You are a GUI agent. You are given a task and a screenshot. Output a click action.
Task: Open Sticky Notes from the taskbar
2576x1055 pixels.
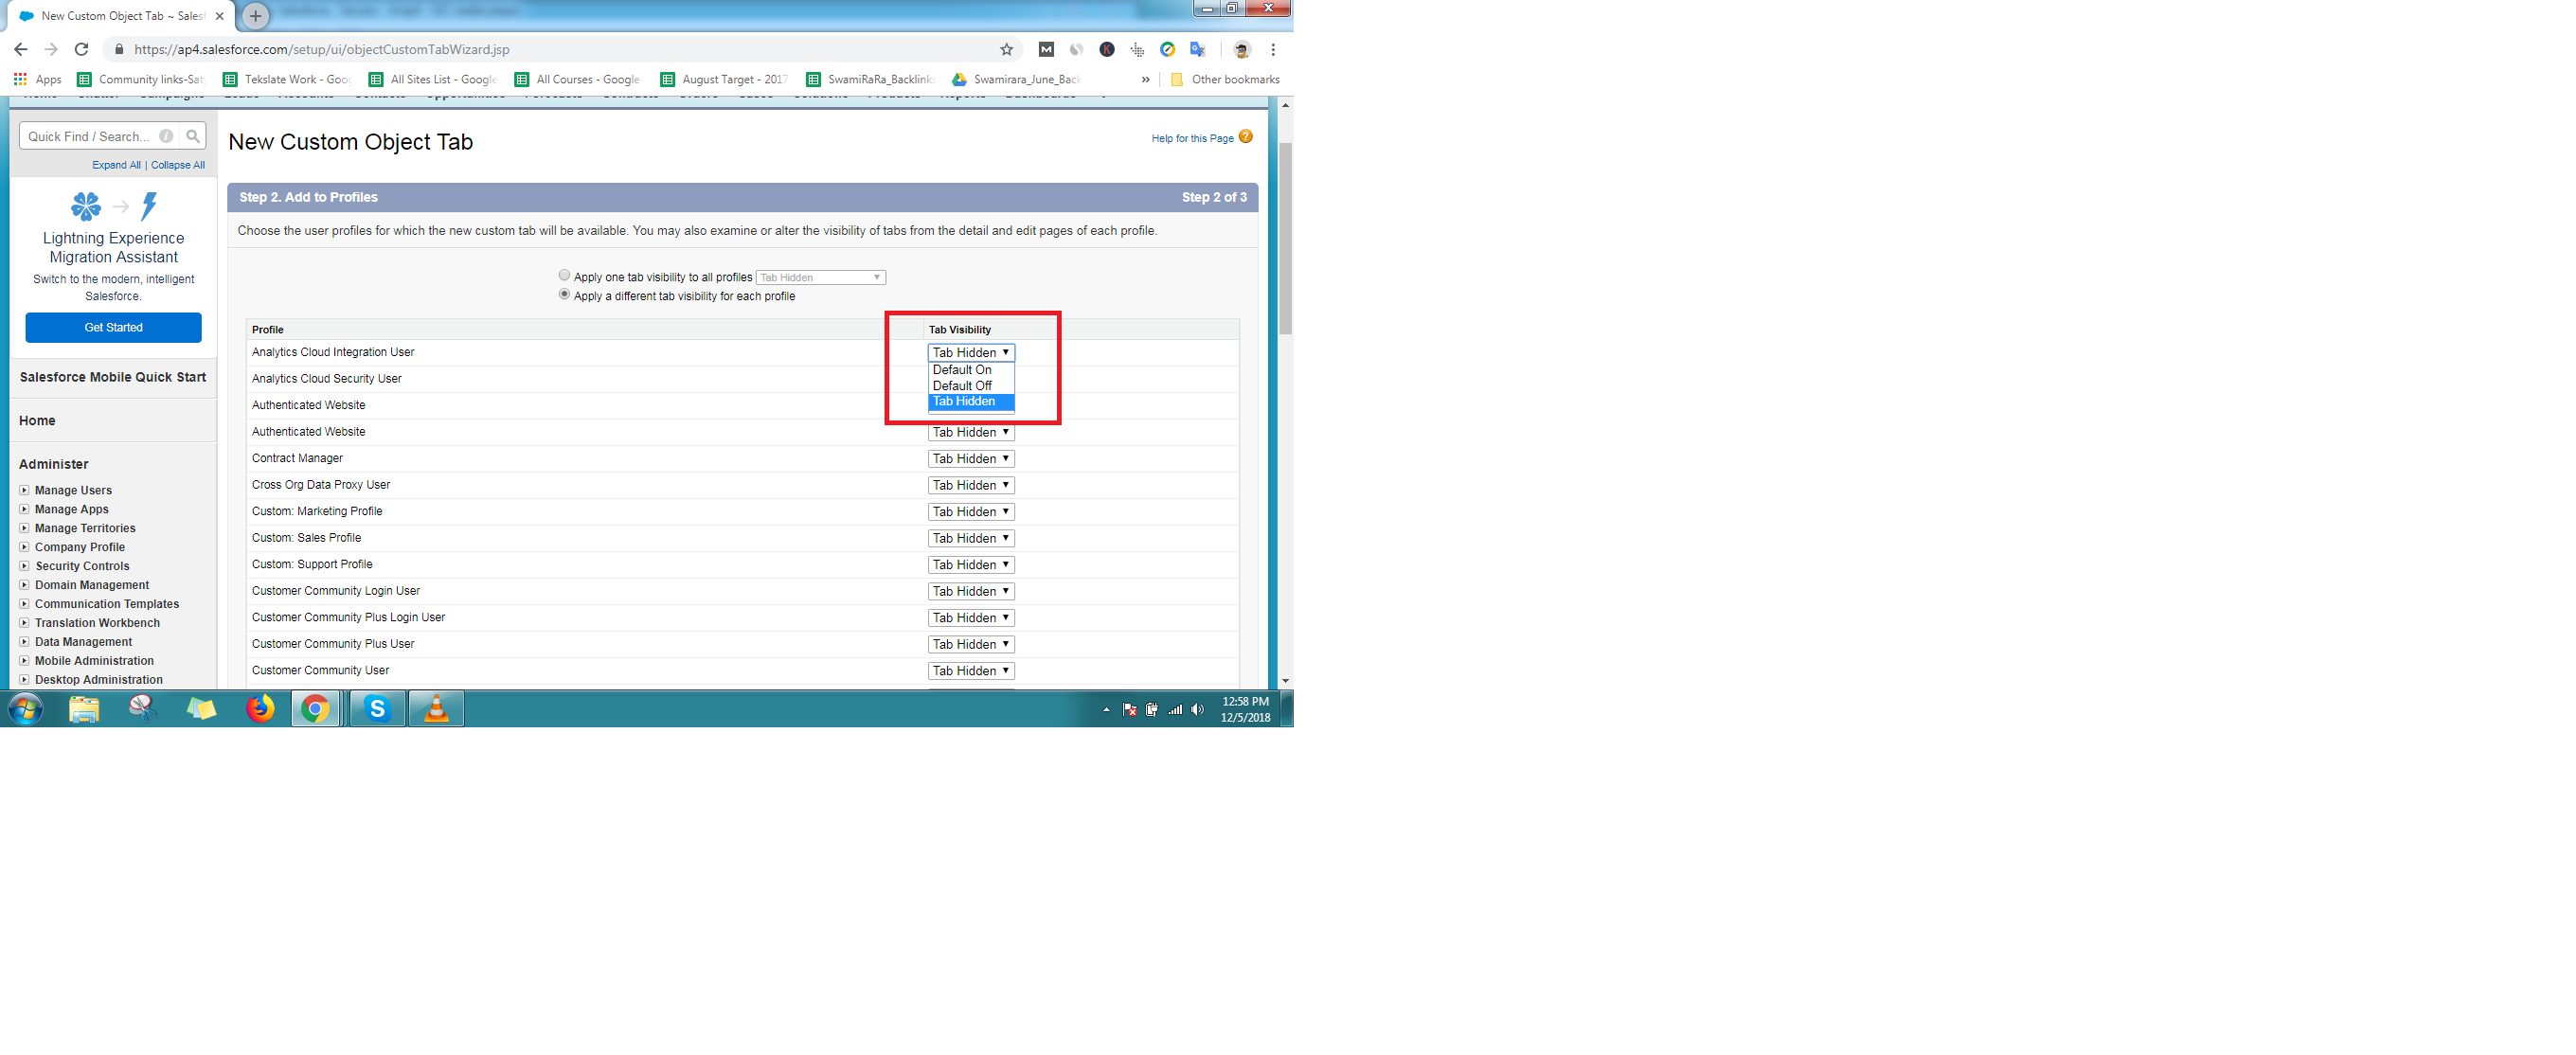201,709
